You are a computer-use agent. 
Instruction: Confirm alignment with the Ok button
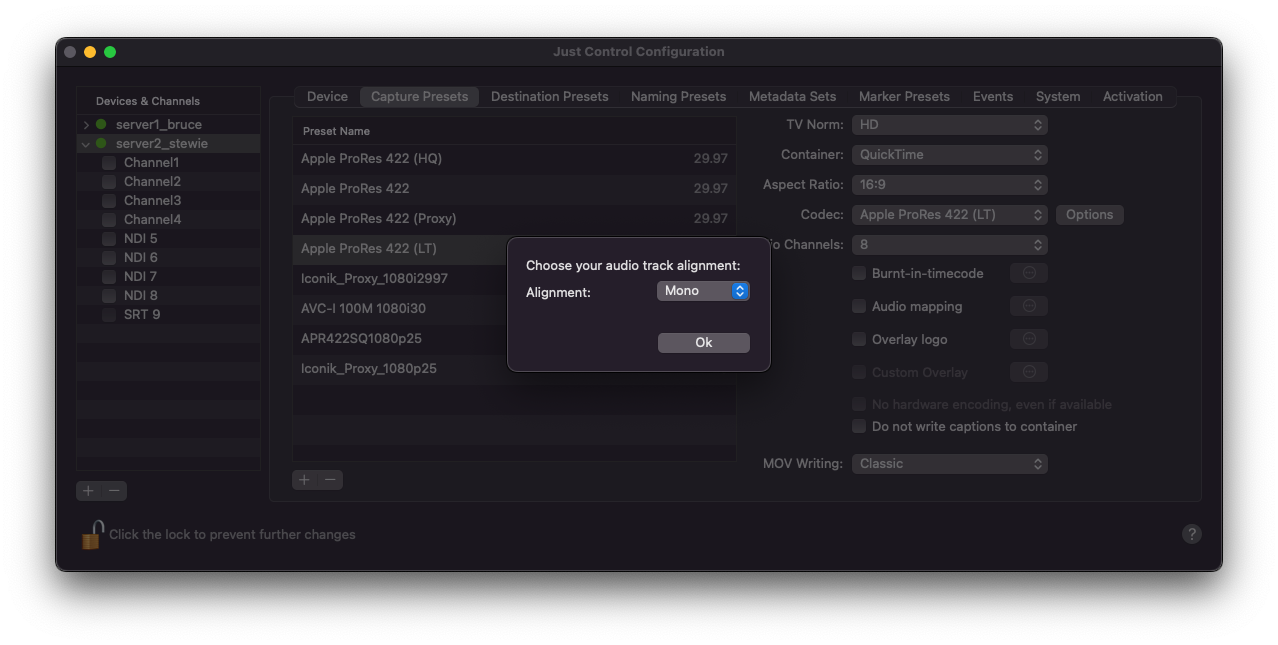(x=703, y=343)
